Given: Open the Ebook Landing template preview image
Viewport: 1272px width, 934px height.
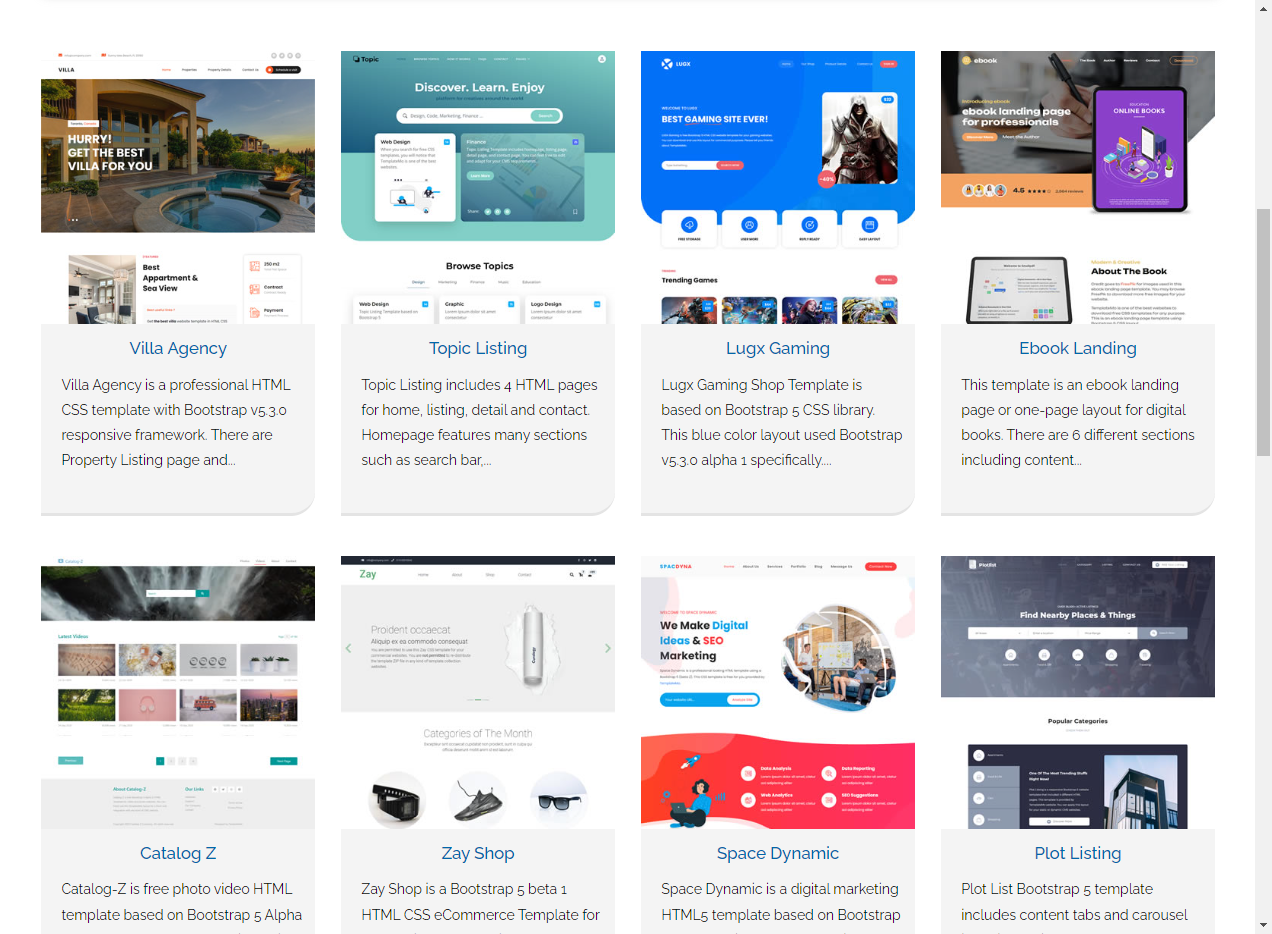Looking at the screenshot, I should pos(1078,187).
